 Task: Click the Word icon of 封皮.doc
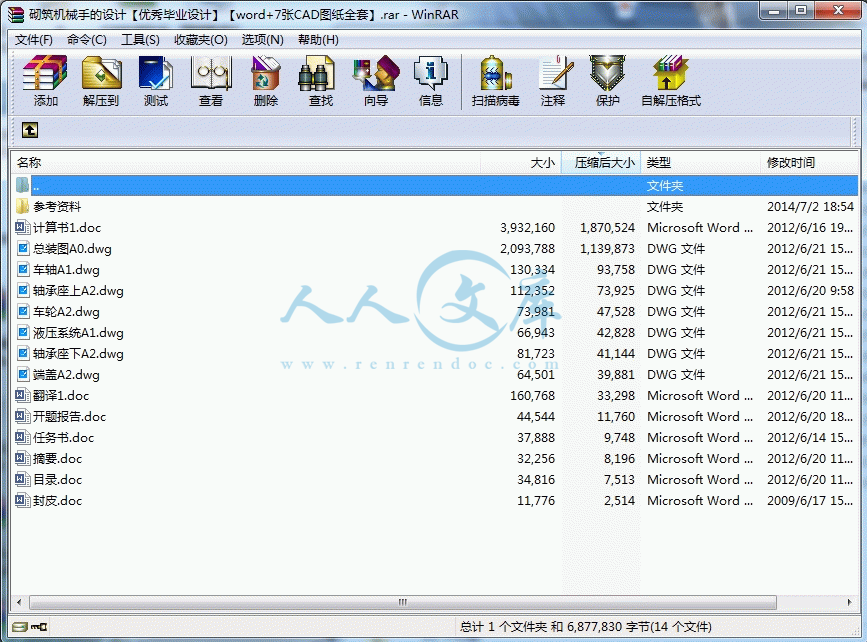coord(22,500)
